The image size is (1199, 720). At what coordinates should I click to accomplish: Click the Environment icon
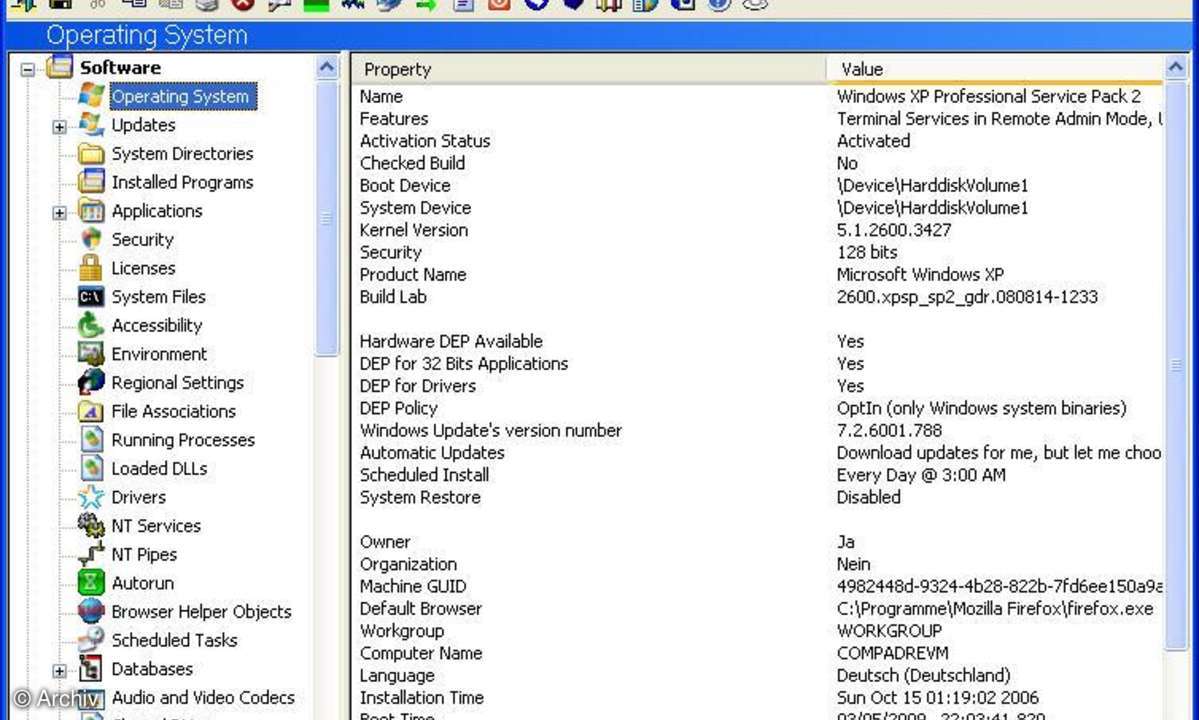pyautogui.click(x=91, y=354)
